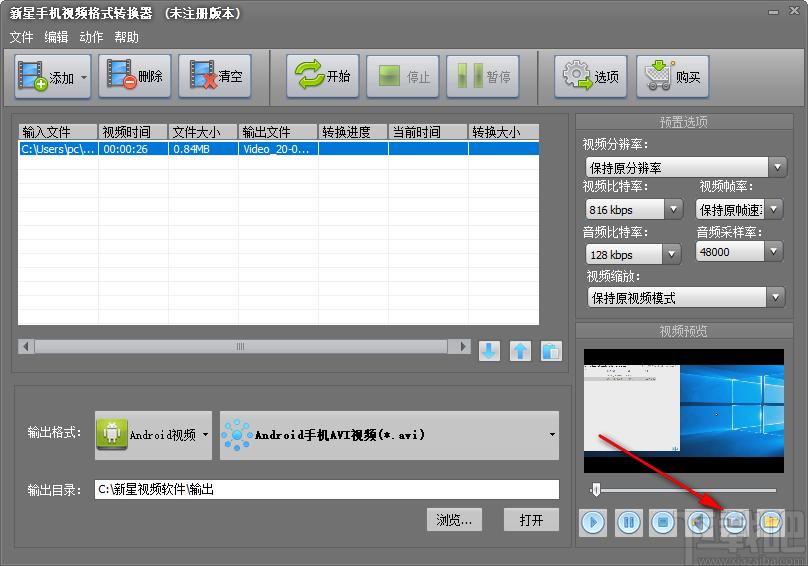Image resolution: width=808 pixels, height=566 pixels.
Task: Click the 输出目录 path input field
Action: (x=327, y=489)
